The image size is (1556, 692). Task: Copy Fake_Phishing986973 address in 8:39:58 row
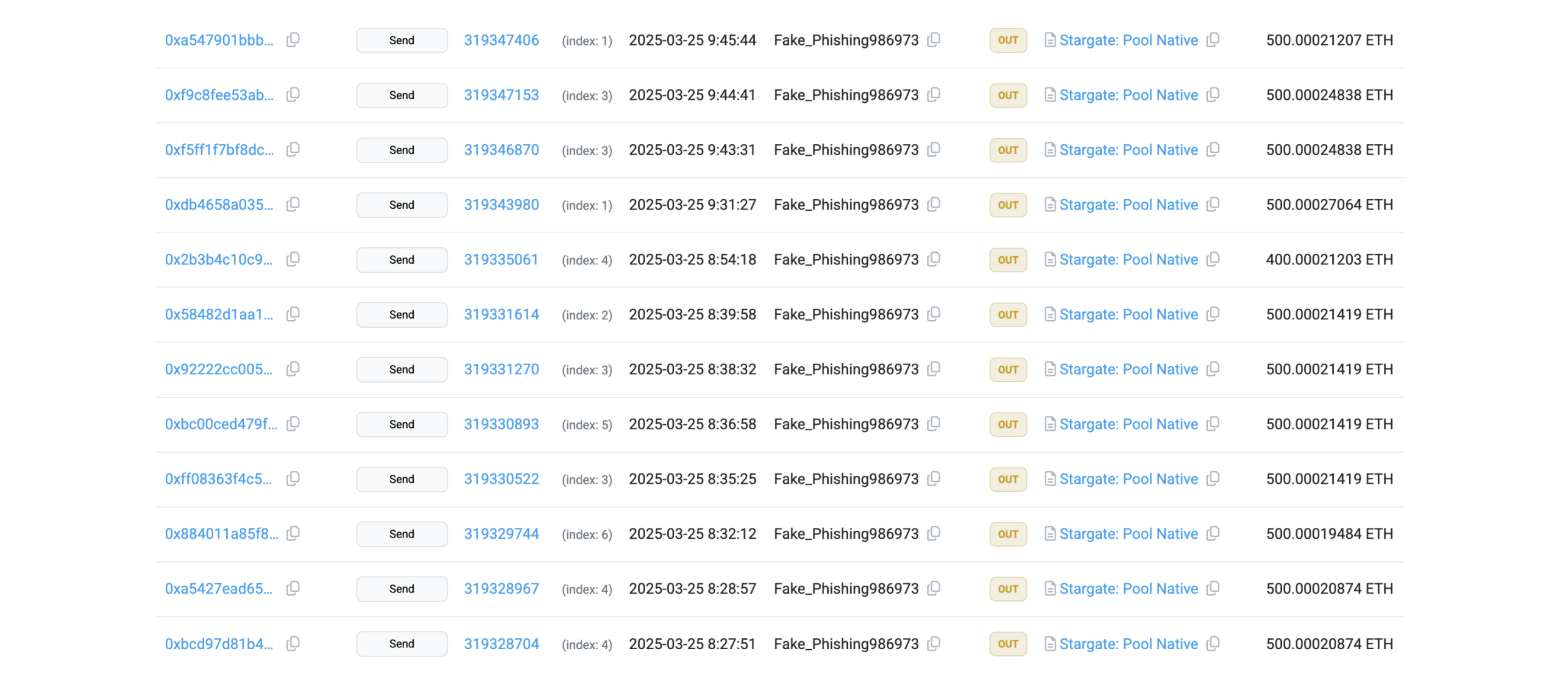[x=934, y=314]
